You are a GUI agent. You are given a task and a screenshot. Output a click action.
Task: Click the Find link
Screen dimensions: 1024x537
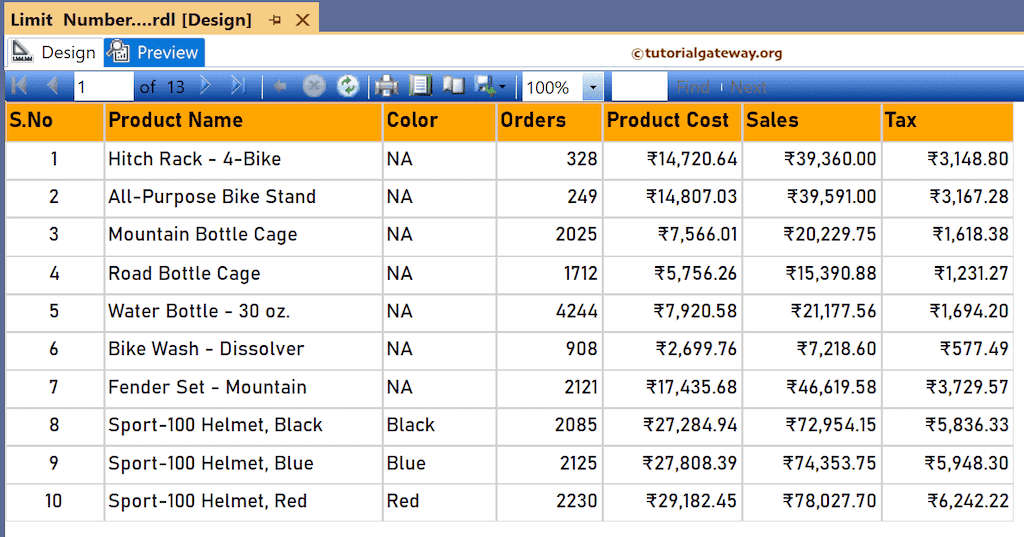coord(693,87)
